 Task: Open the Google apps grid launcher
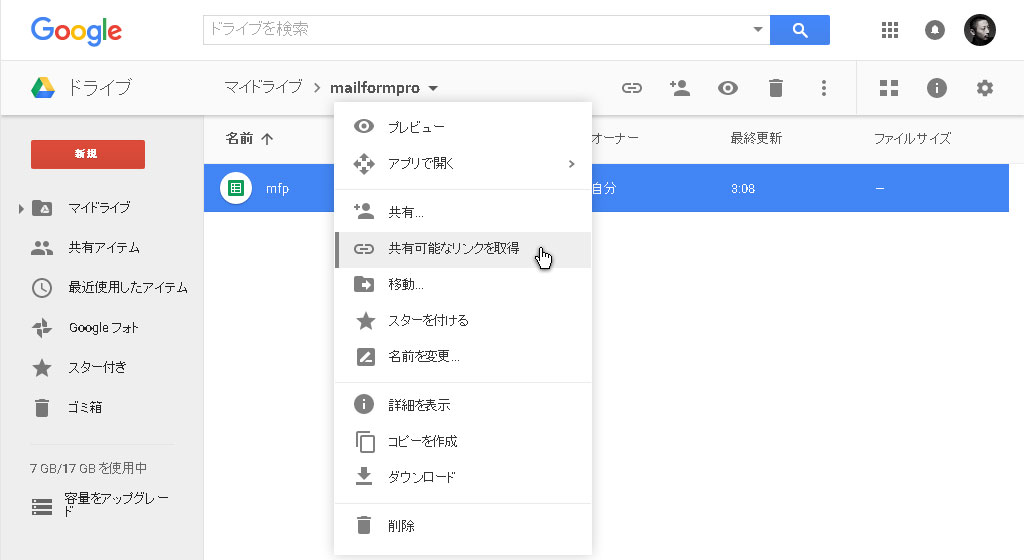890,30
